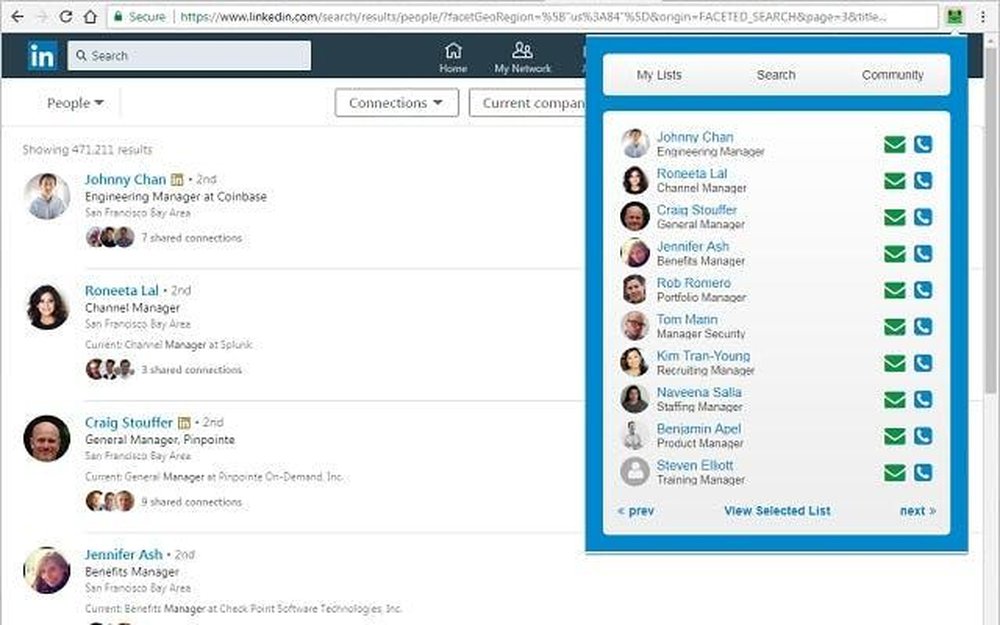Click the View Selected List link
This screenshot has height=625, width=1000.
[x=777, y=511]
